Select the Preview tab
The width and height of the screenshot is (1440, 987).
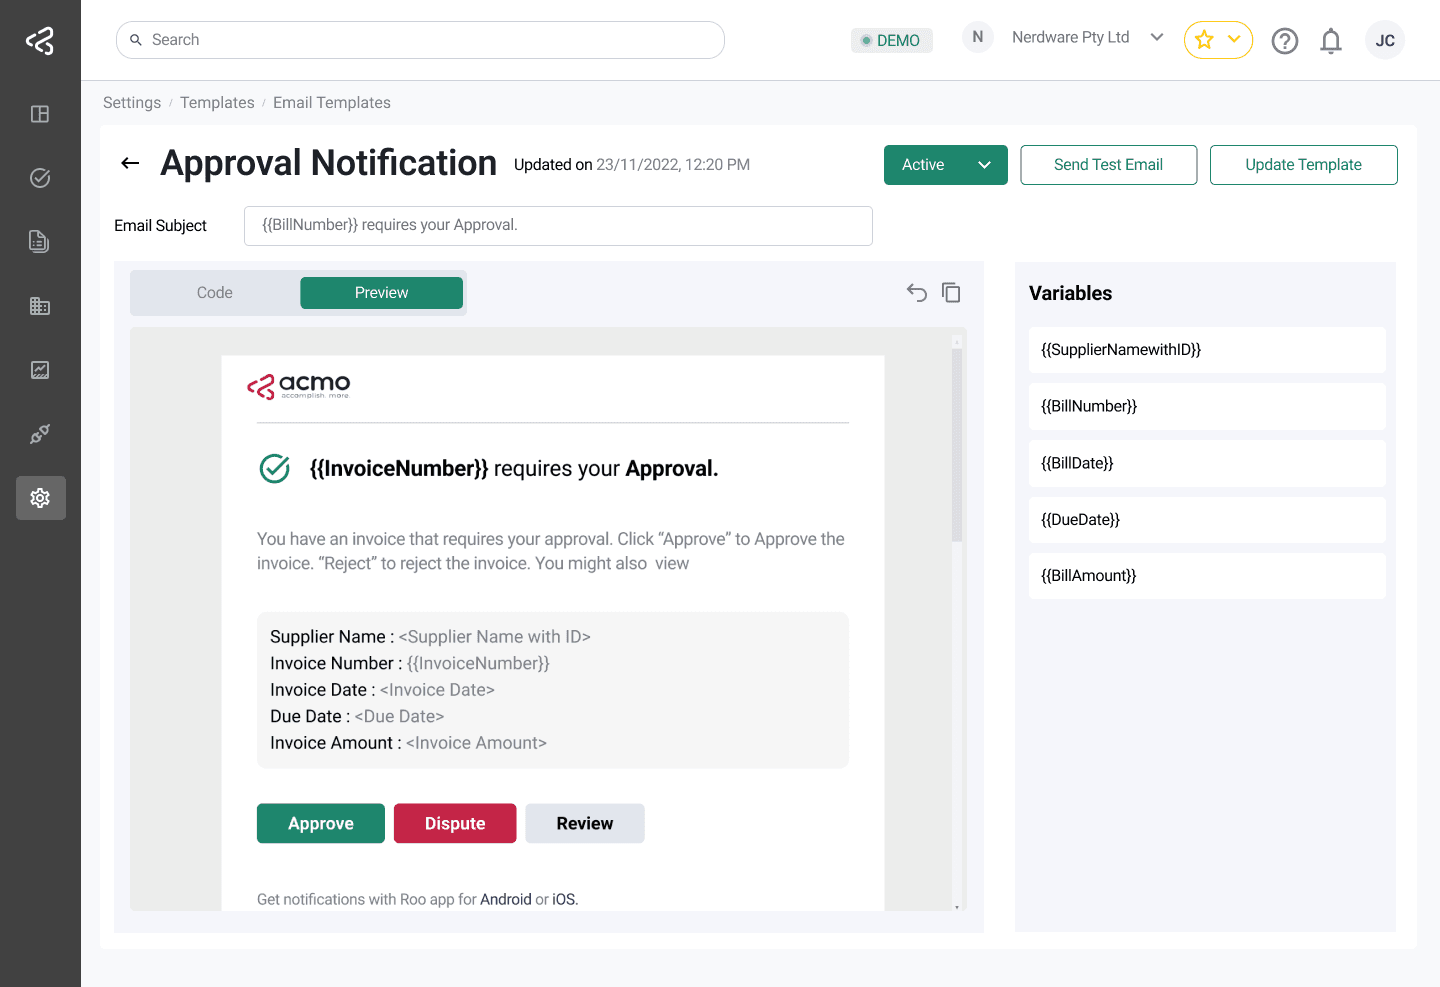381,292
